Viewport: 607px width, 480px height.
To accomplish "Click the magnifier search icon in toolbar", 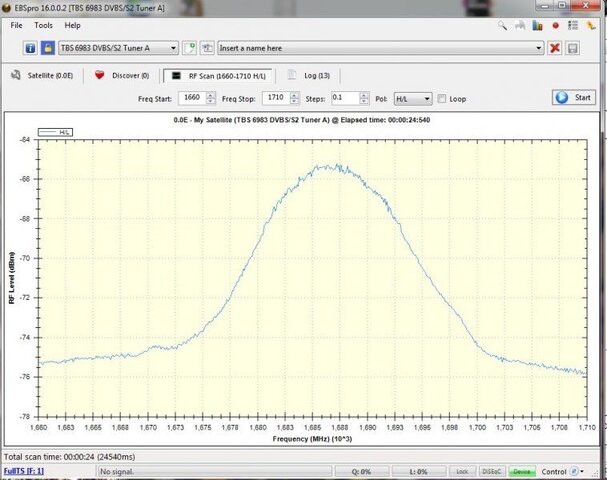I will coord(502,26).
